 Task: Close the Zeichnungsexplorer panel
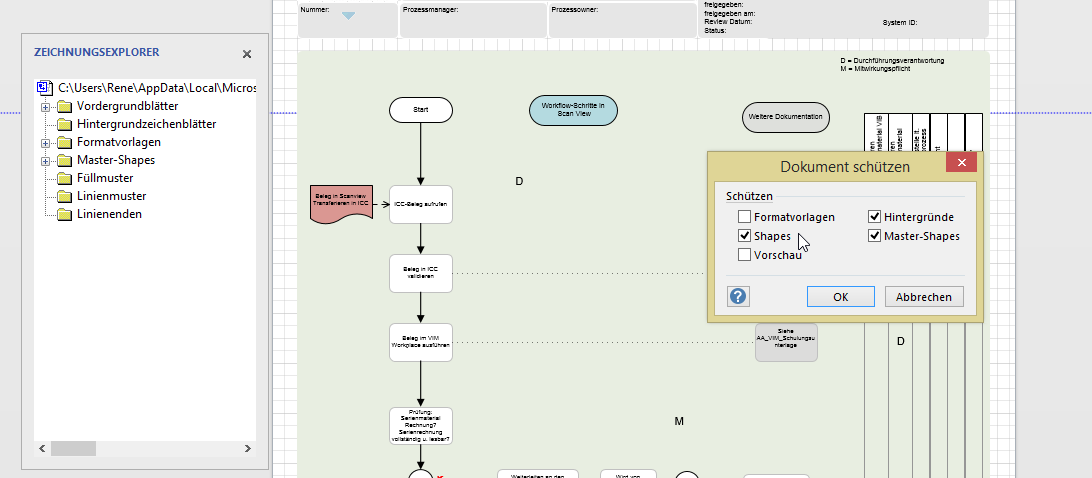pyautogui.click(x=247, y=54)
